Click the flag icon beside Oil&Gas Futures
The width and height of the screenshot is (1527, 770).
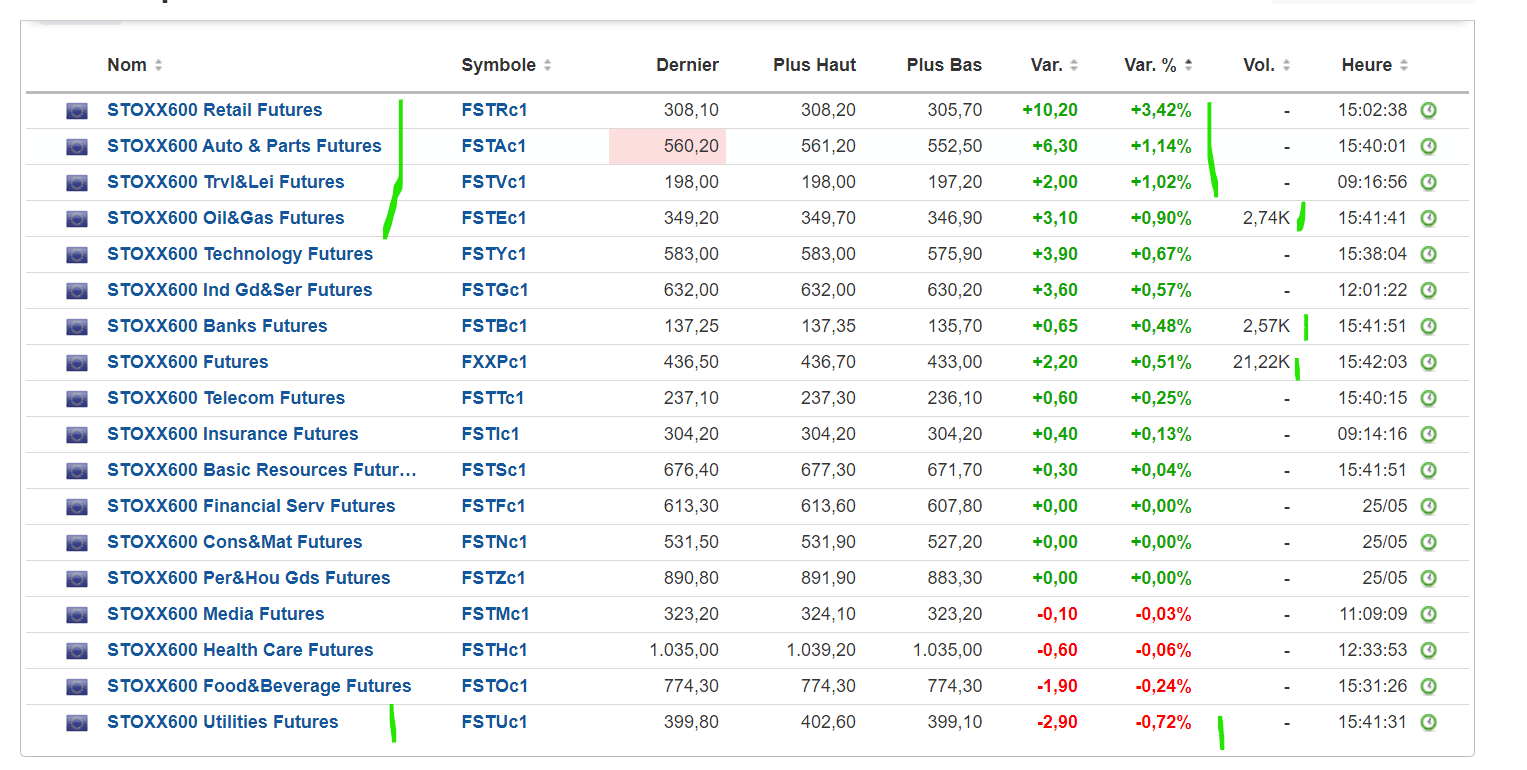coord(77,218)
